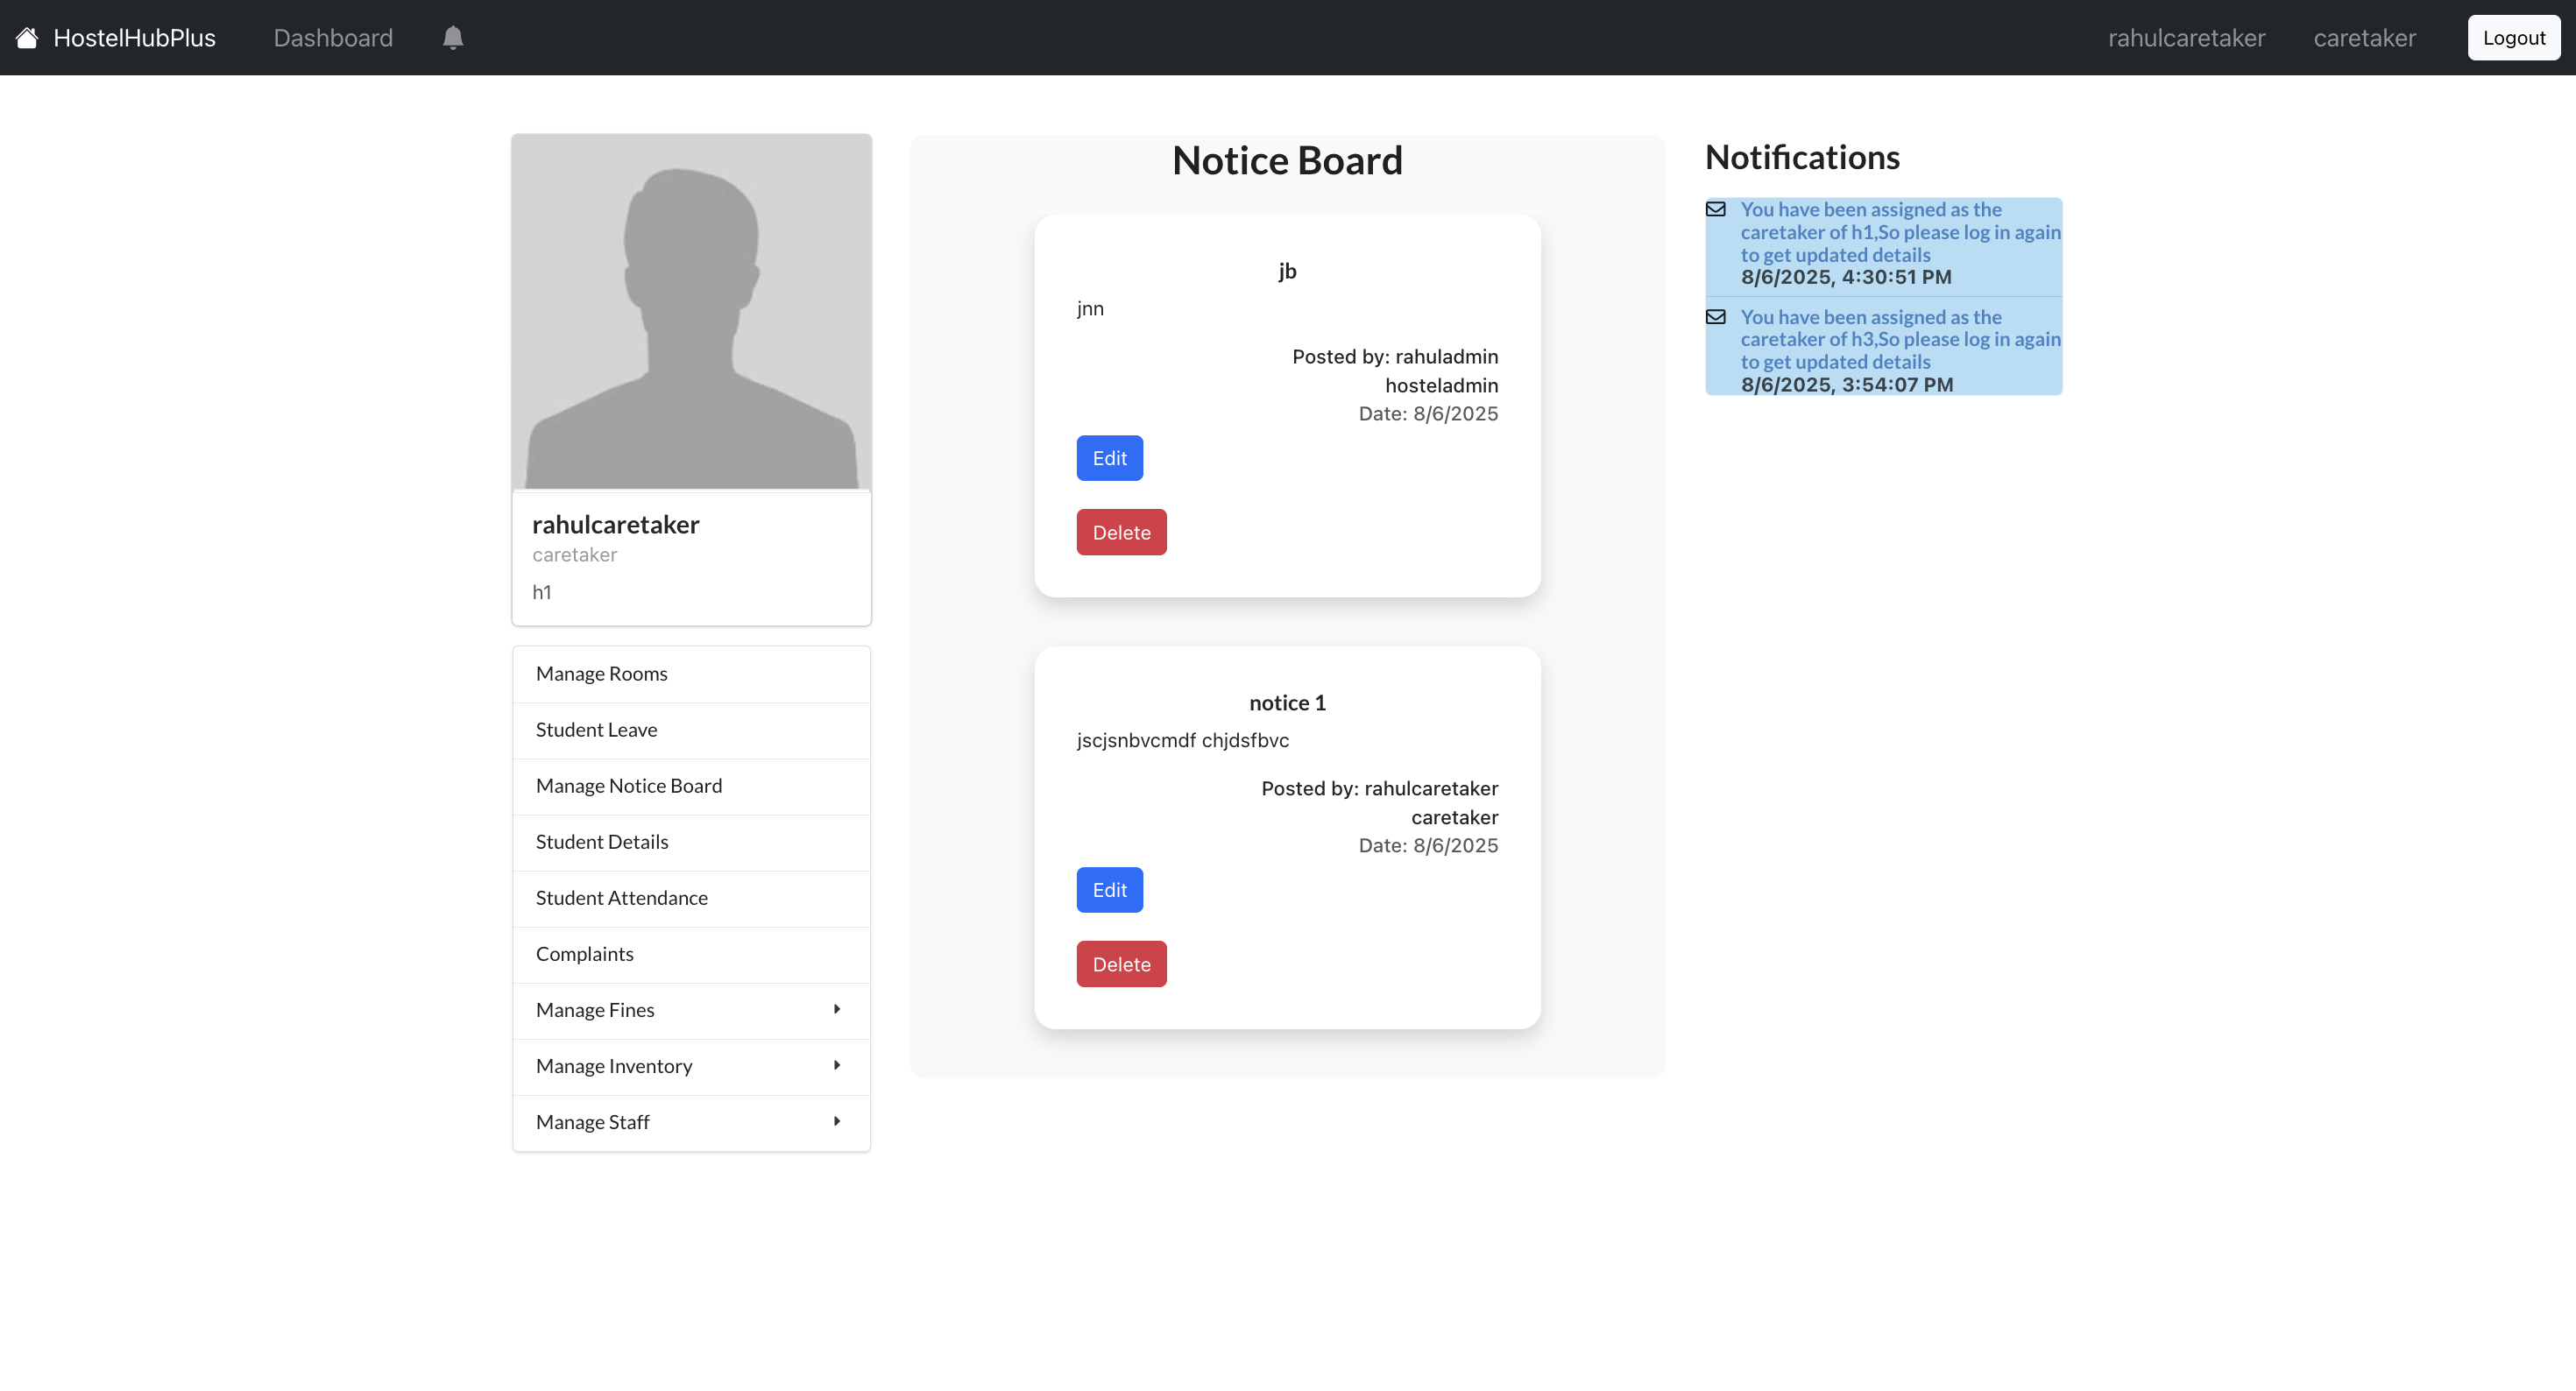Click the HostelHubPlus brand name
Image resolution: width=2576 pixels, height=1391 pixels.
[x=134, y=38]
